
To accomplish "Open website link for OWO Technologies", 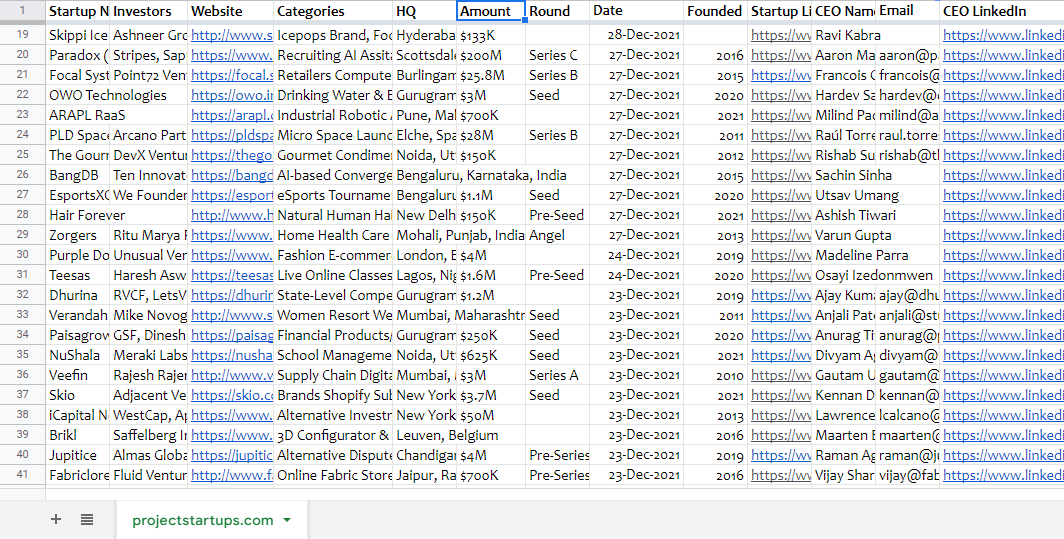I will pos(232,96).
